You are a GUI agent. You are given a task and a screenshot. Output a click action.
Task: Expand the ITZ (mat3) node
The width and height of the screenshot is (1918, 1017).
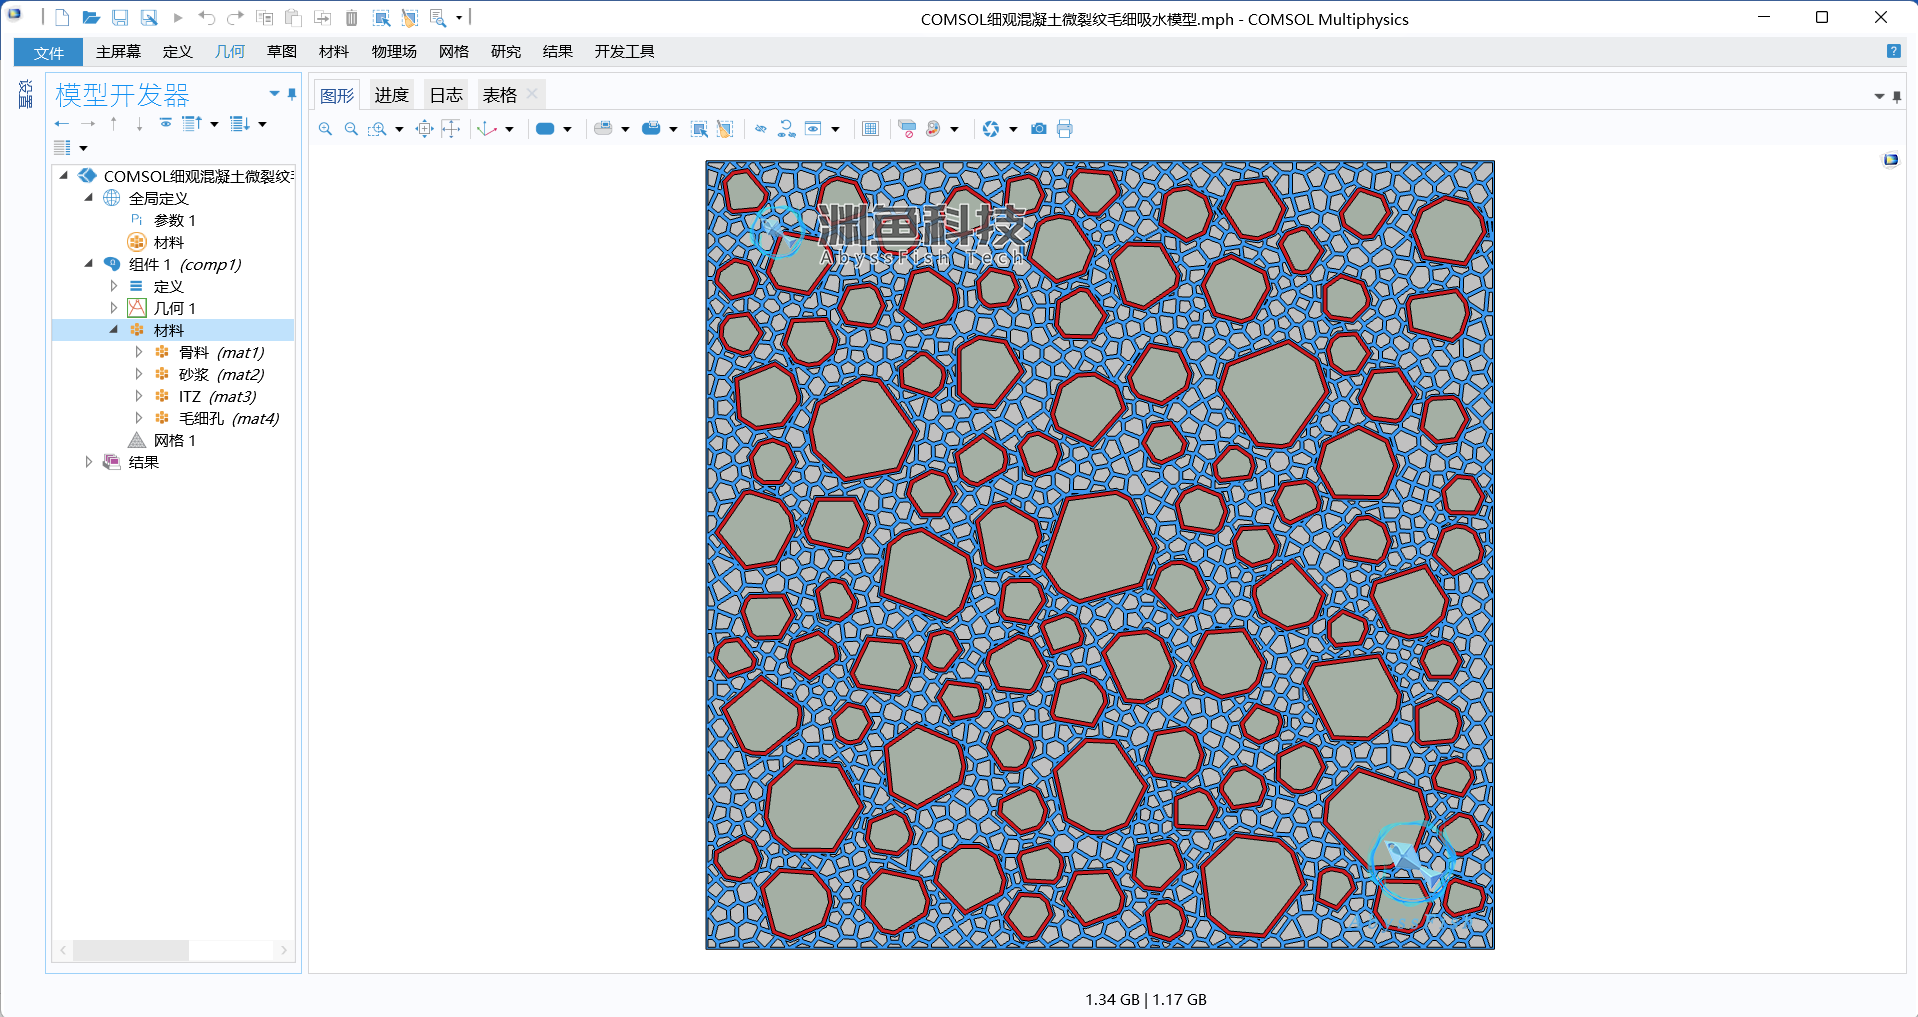coord(139,396)
